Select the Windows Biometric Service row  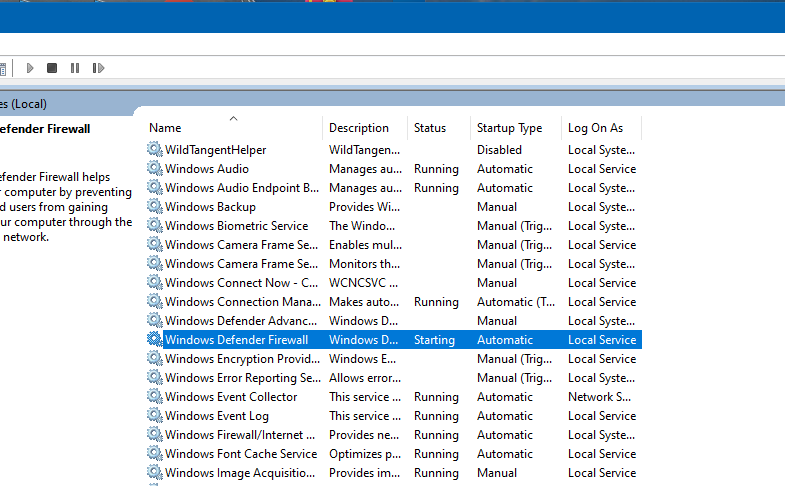tap(394, 226)
